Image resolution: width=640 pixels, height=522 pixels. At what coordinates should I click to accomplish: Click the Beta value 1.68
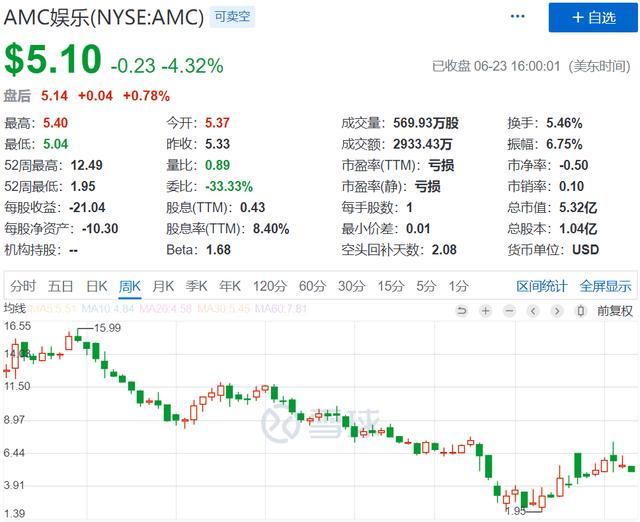point(218,250)
